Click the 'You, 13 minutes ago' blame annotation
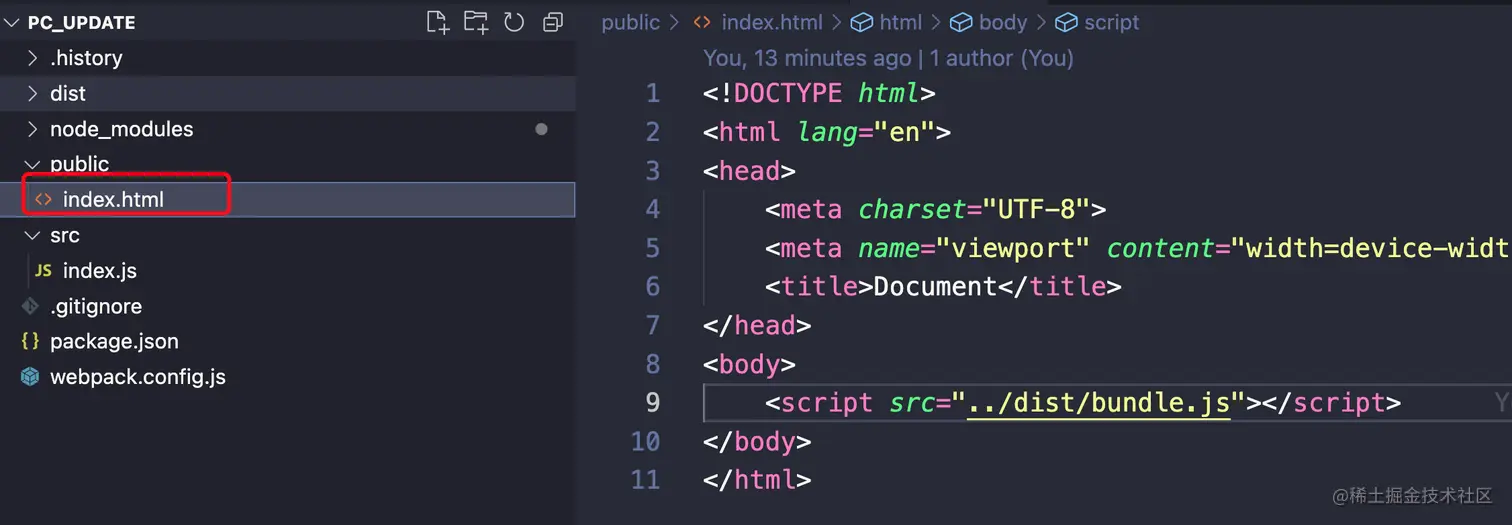Screen dimensions: 1512x525 (807, 58)
